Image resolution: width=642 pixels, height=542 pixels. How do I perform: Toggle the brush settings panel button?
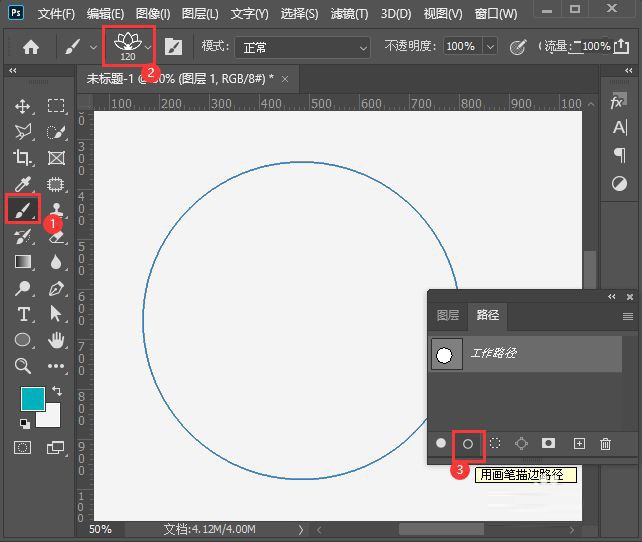174,47
